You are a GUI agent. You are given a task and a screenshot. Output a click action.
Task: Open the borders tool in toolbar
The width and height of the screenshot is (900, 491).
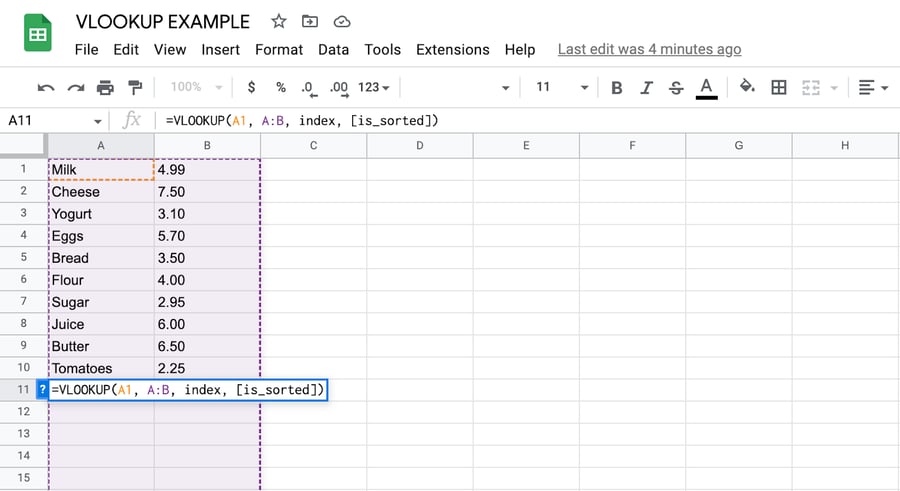779,88
